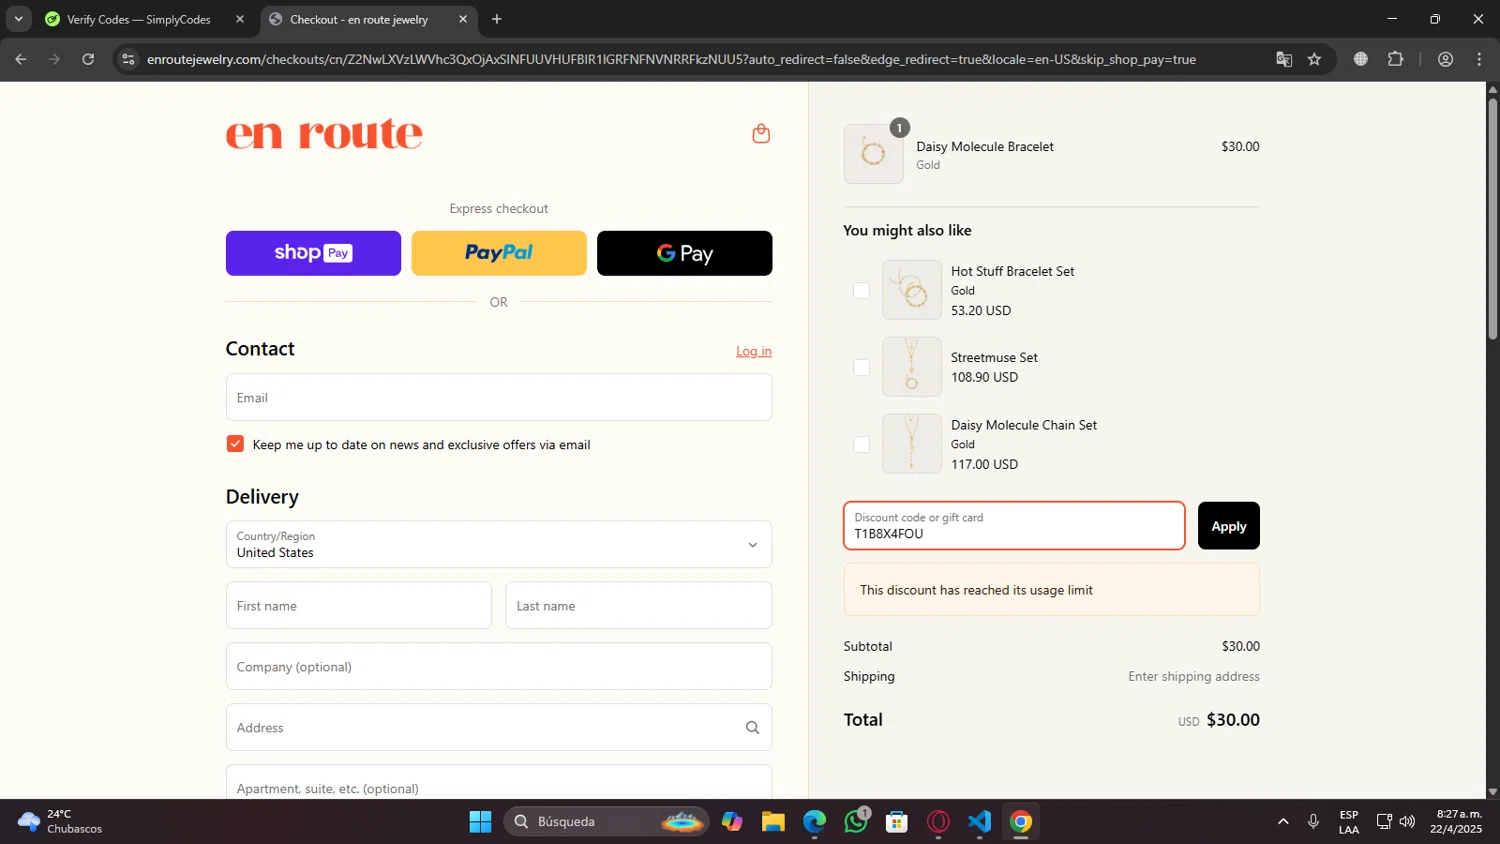Open Visual Studio Code from the taskbar
Viewport: 1500px width, 844px height.
(979, 822)
